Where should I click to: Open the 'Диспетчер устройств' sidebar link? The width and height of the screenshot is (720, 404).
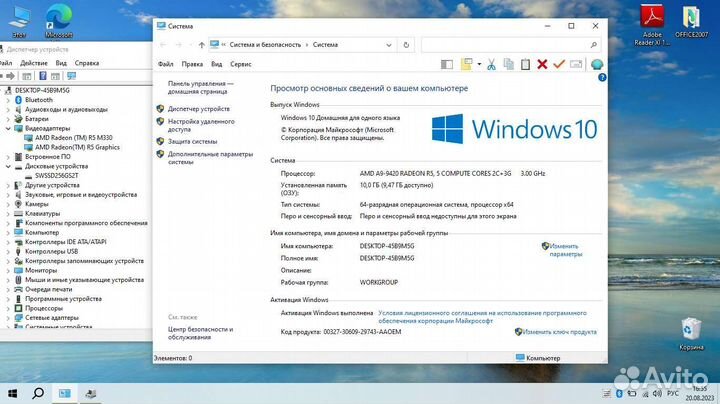pos(198,109)
